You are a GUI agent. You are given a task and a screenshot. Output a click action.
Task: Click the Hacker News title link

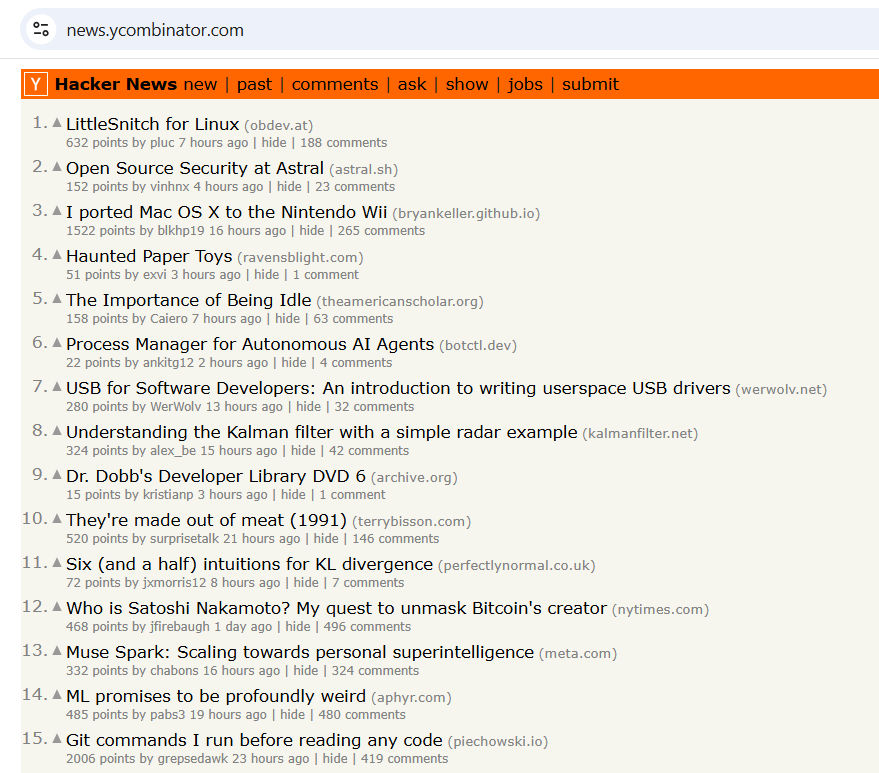click(116, 84)
